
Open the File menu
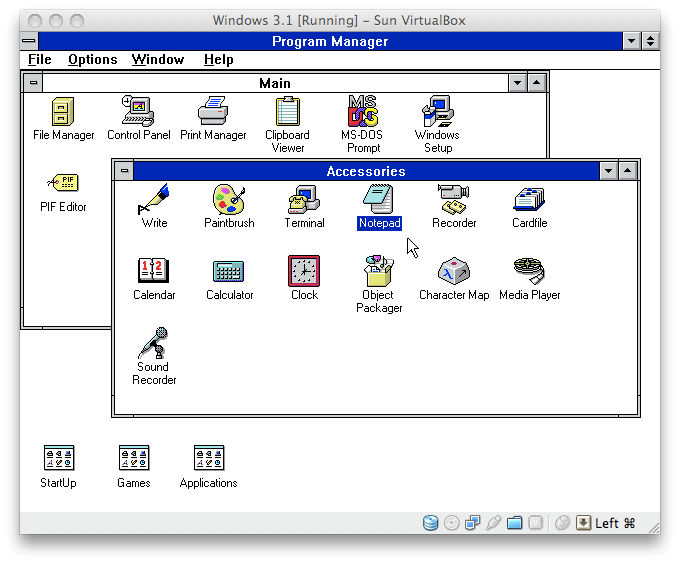coord(39,59)
